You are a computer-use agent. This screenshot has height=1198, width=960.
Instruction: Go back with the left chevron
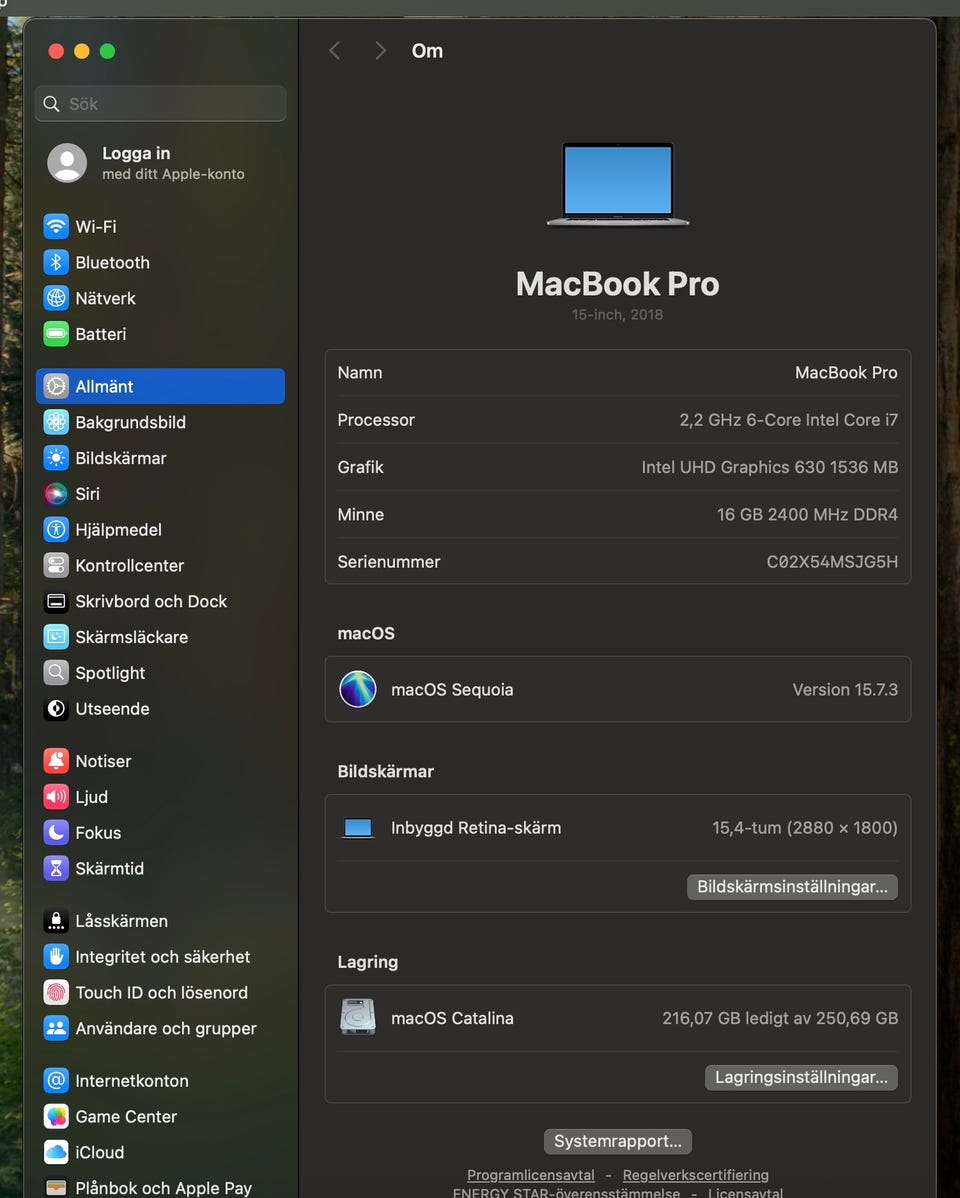pyautogui.click(x=335, y=51)
